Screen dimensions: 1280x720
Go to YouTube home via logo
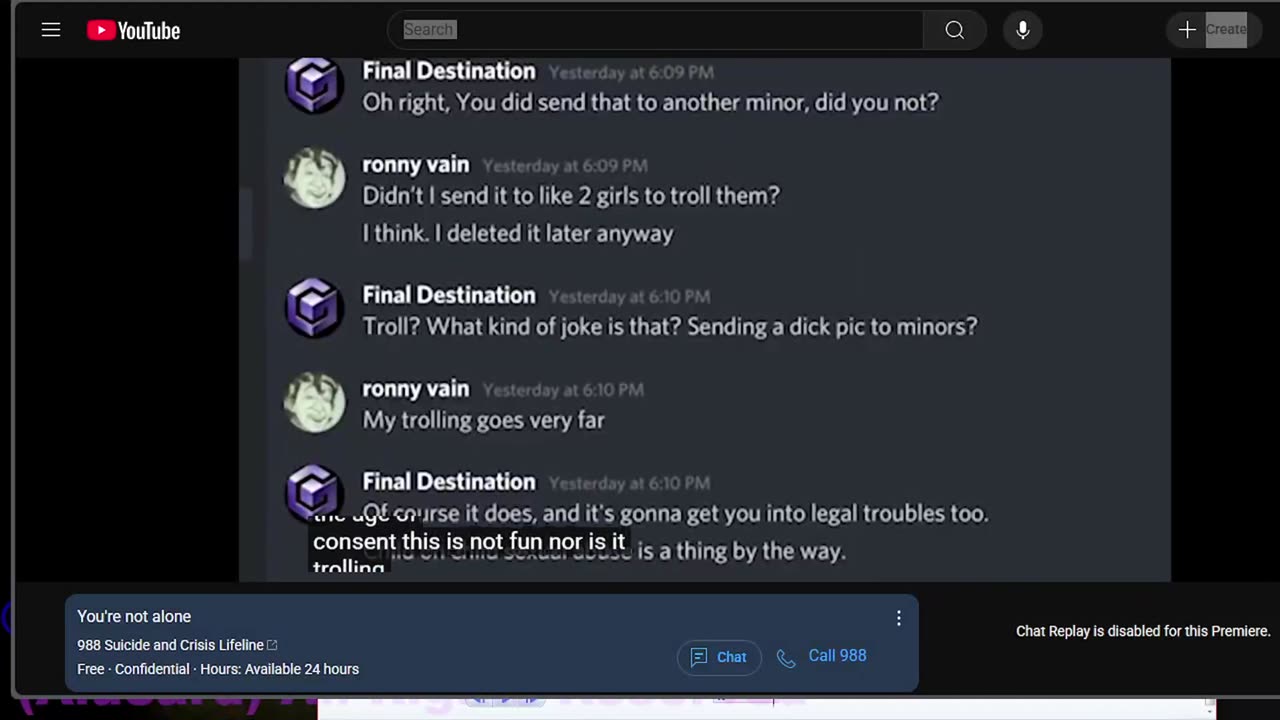(134, 31)
